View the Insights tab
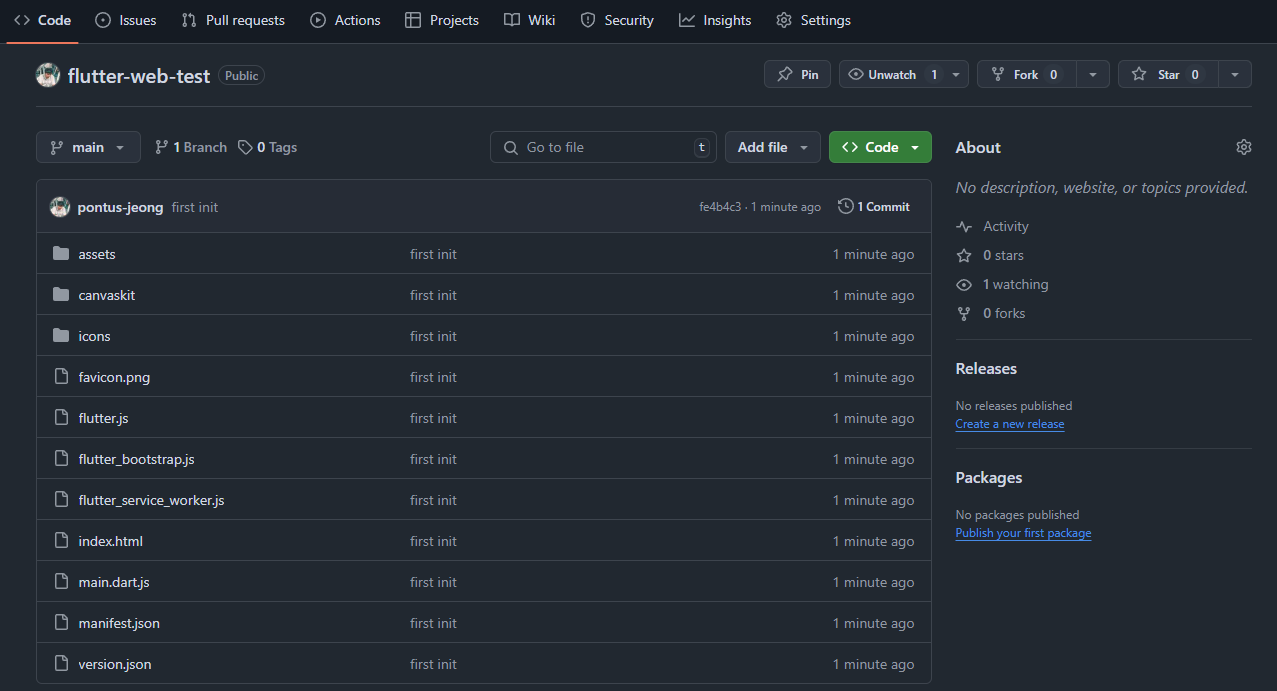 [x=715, y=20]
